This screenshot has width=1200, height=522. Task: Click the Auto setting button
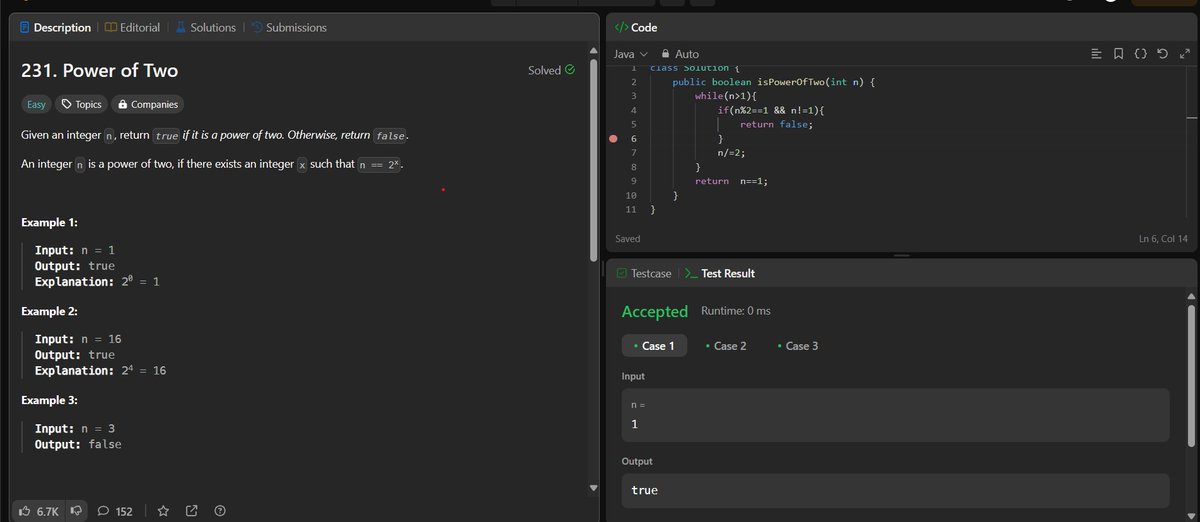(680, 53)
